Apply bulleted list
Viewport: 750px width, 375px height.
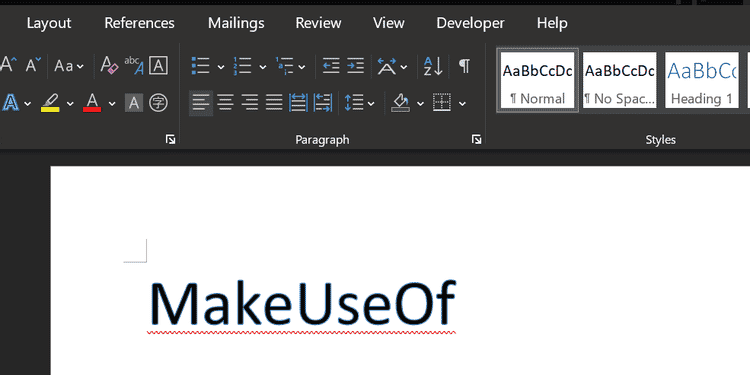(201, 66)
